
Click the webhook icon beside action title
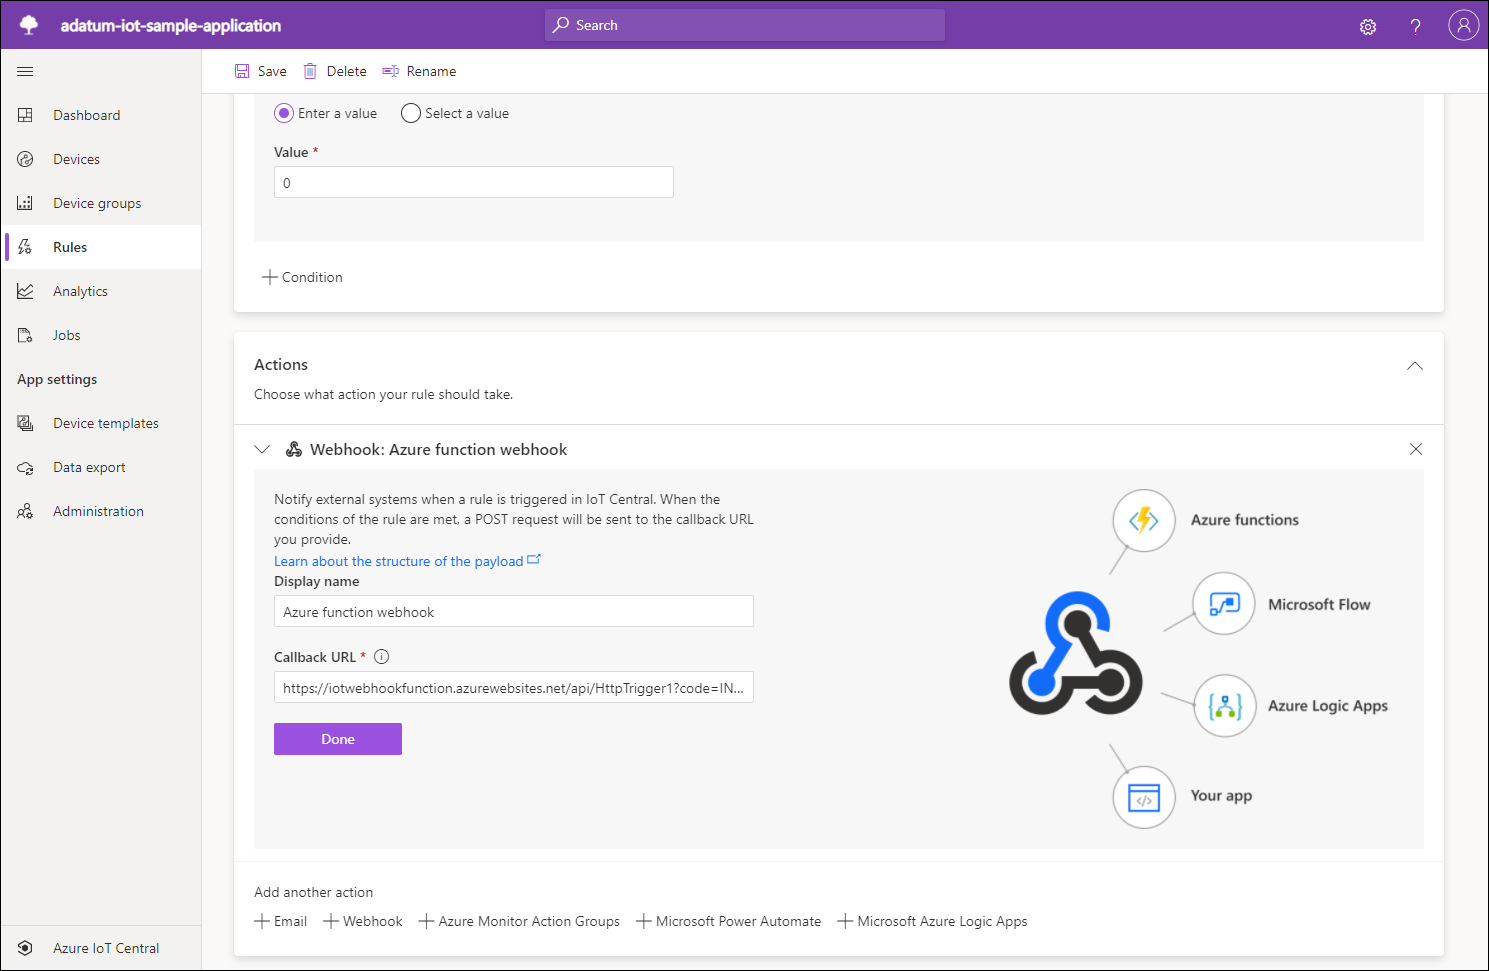[294, 450]
